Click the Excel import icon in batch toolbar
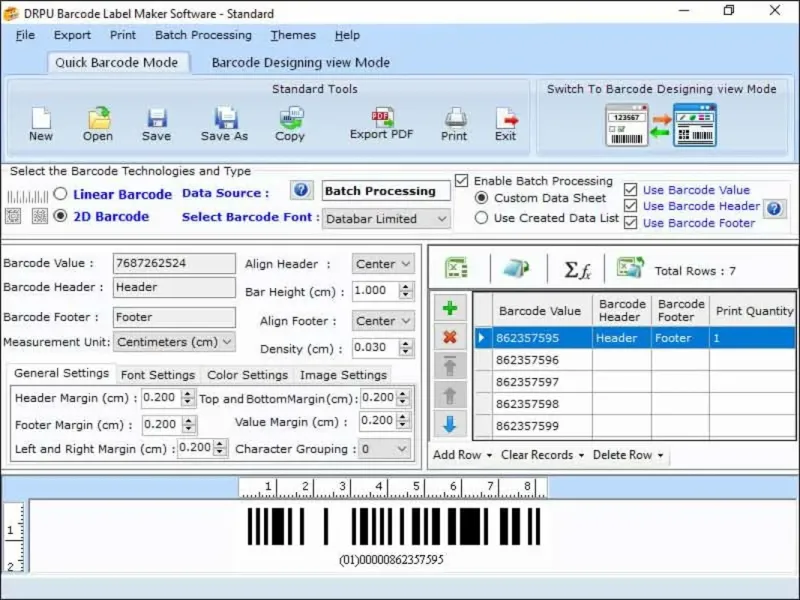Screen dimensions: 800x600 [x=456, y=268]
